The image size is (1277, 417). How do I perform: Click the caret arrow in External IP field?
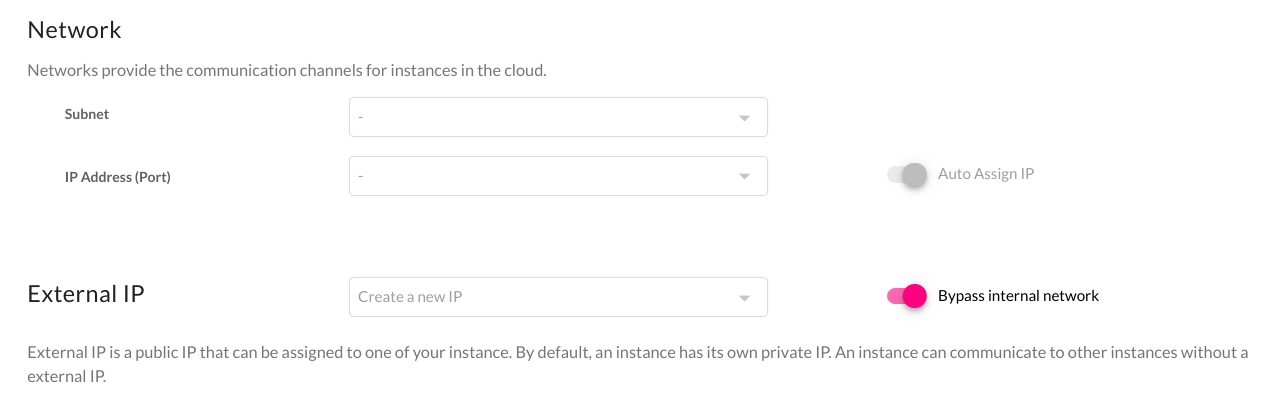click(744, 298)
